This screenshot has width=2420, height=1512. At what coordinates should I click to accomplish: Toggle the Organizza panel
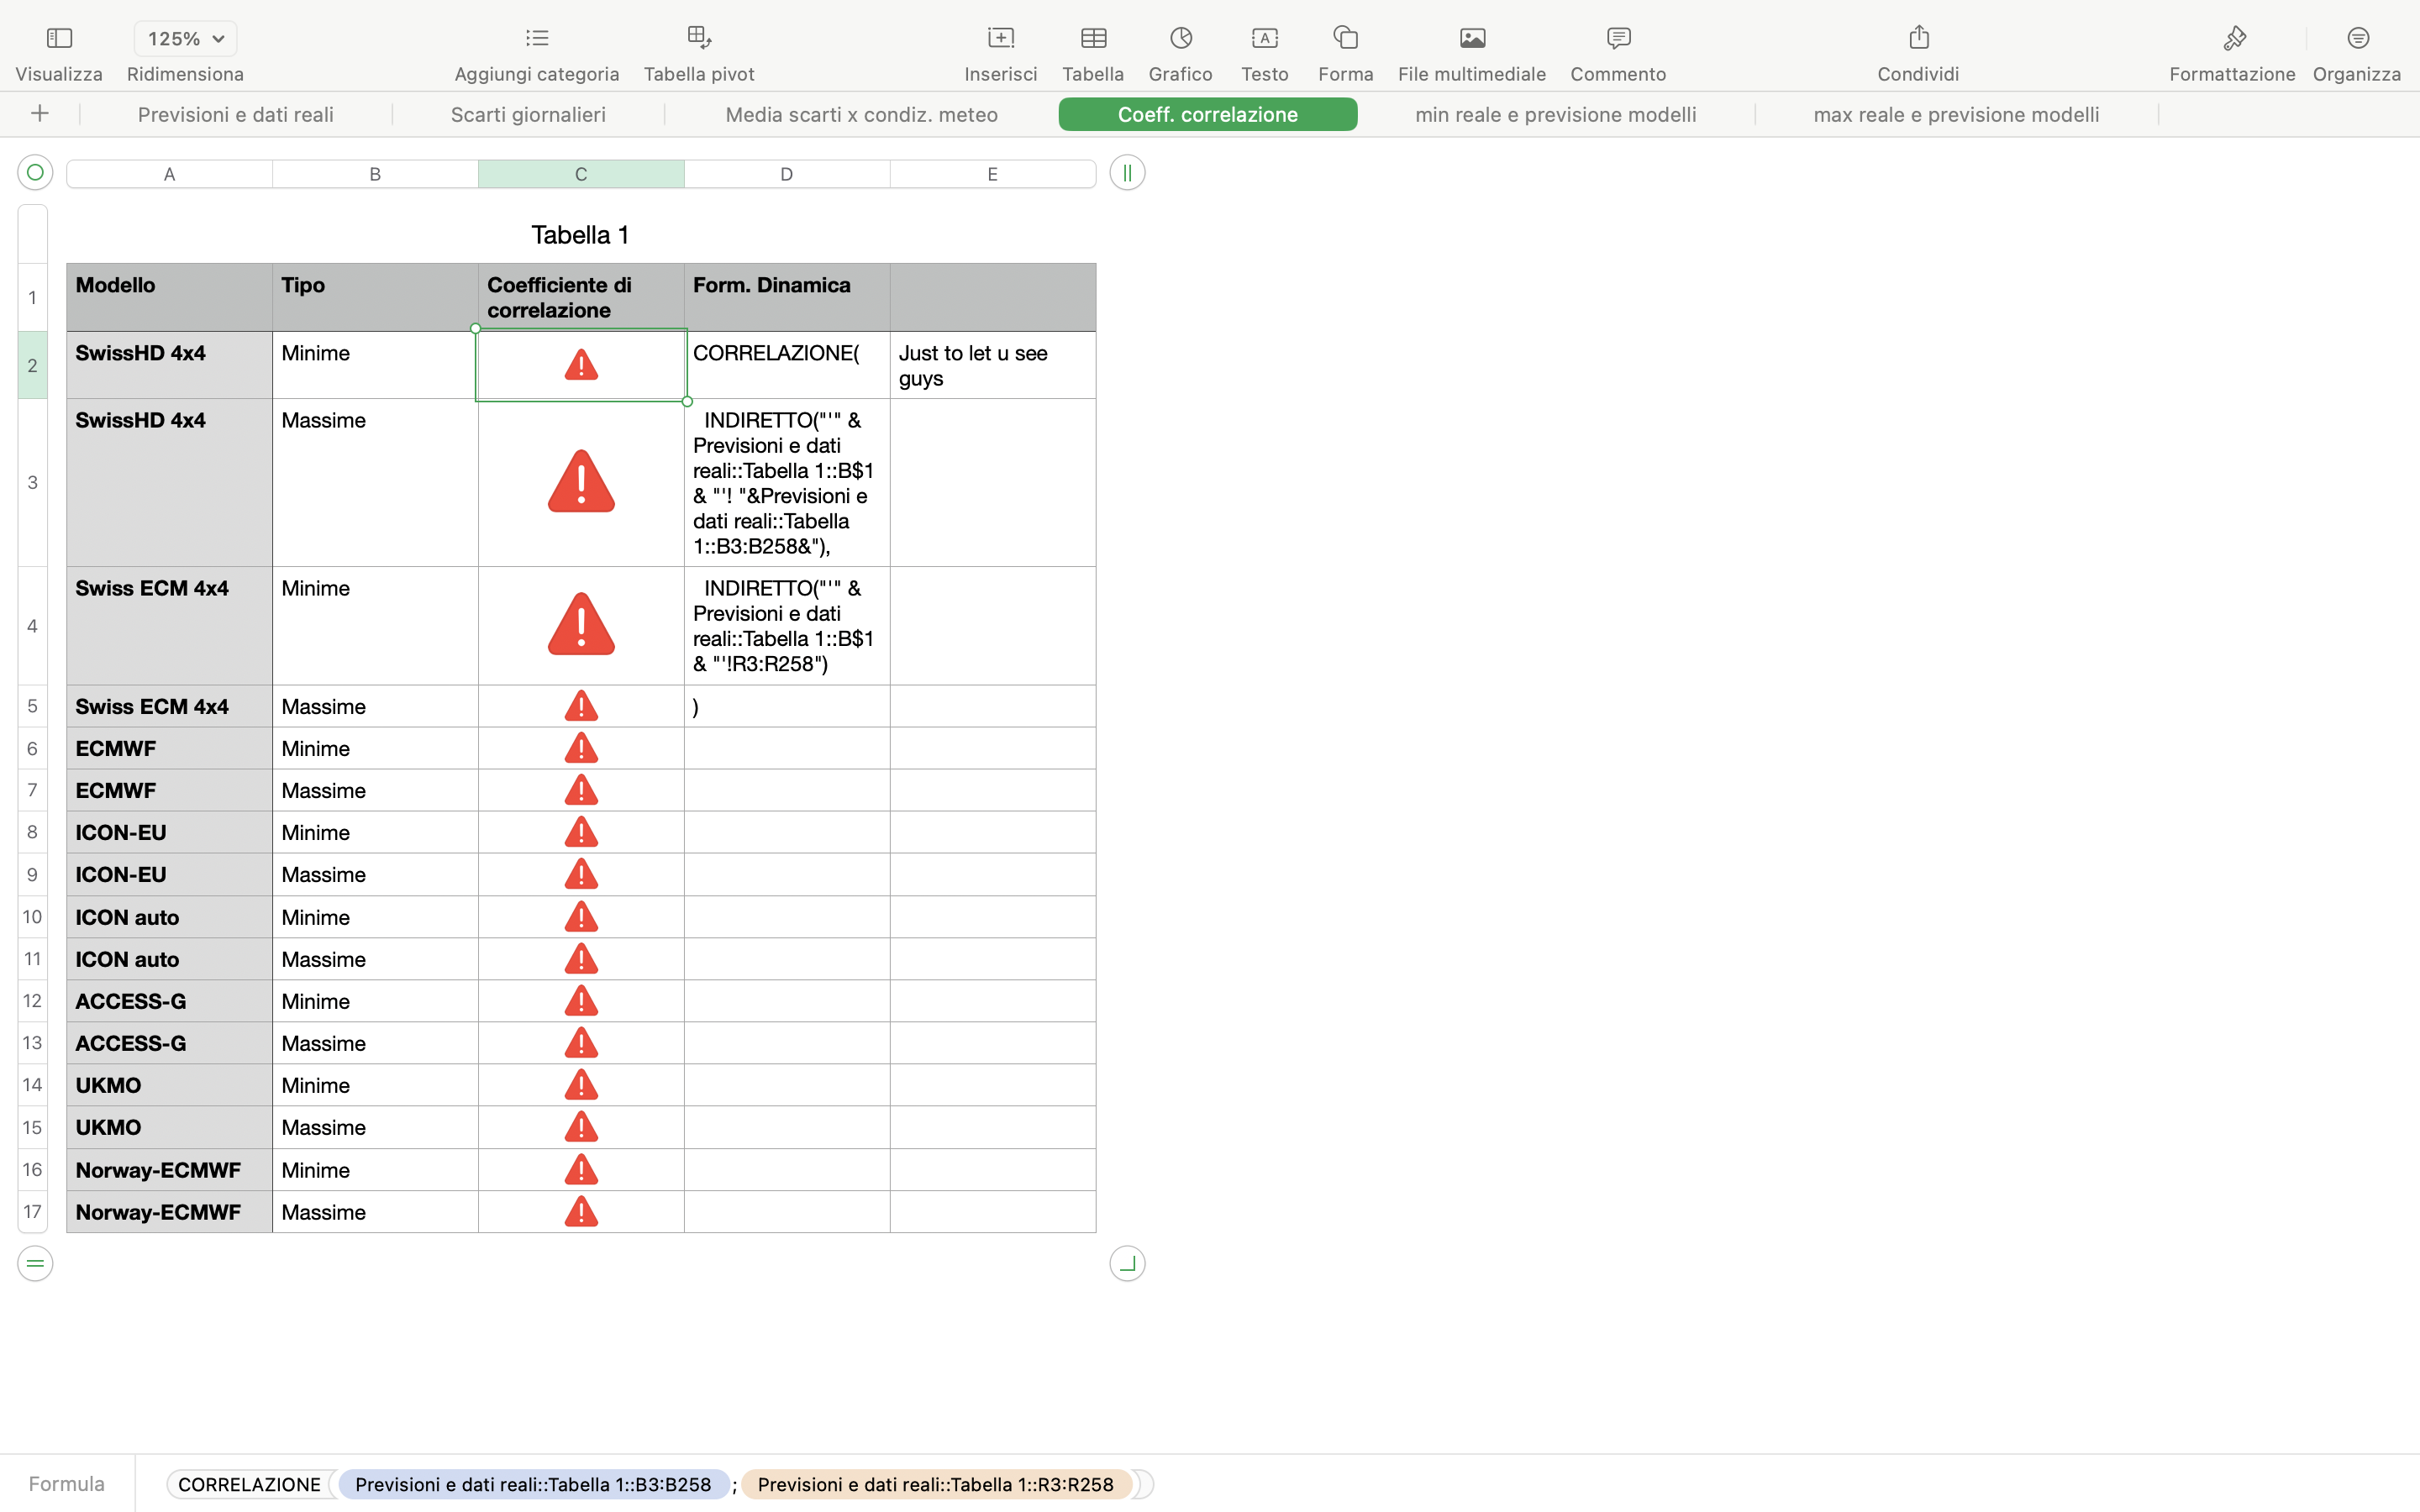click(2357, 38)
